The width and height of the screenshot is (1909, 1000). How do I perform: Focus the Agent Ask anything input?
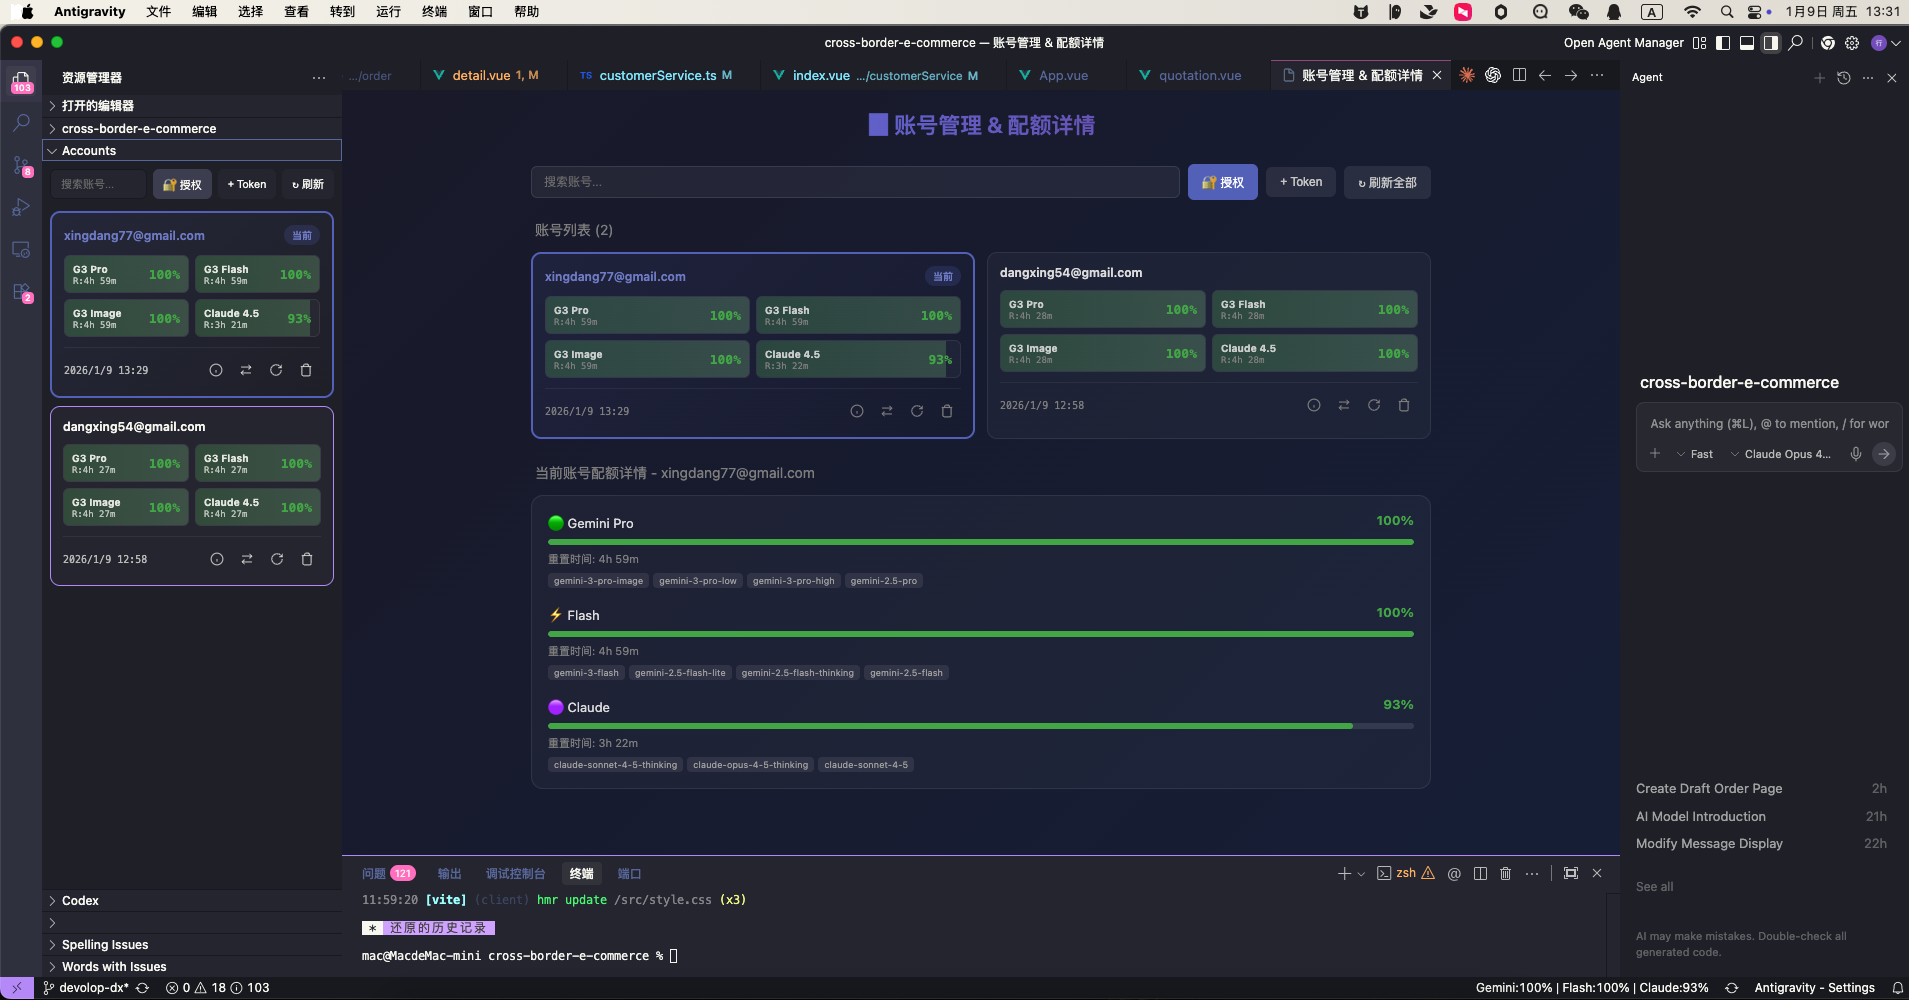click(x=1769, y=424)
